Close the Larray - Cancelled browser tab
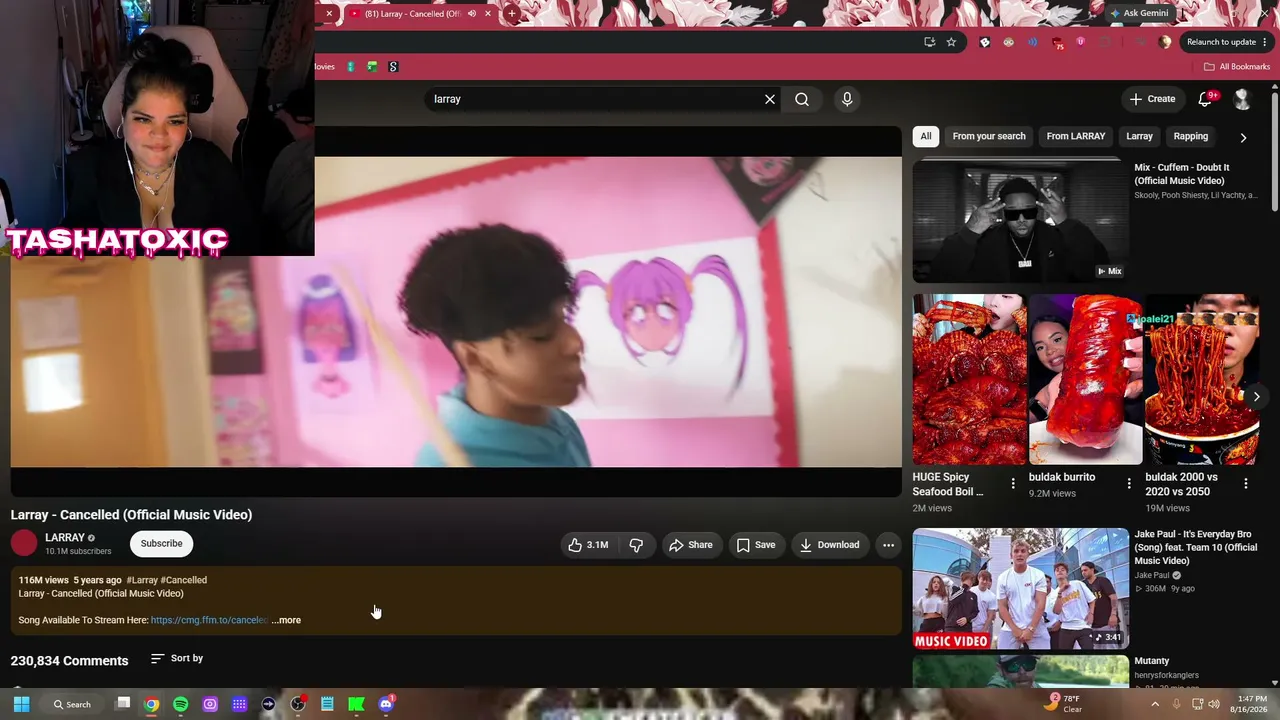 click(488, 14)
